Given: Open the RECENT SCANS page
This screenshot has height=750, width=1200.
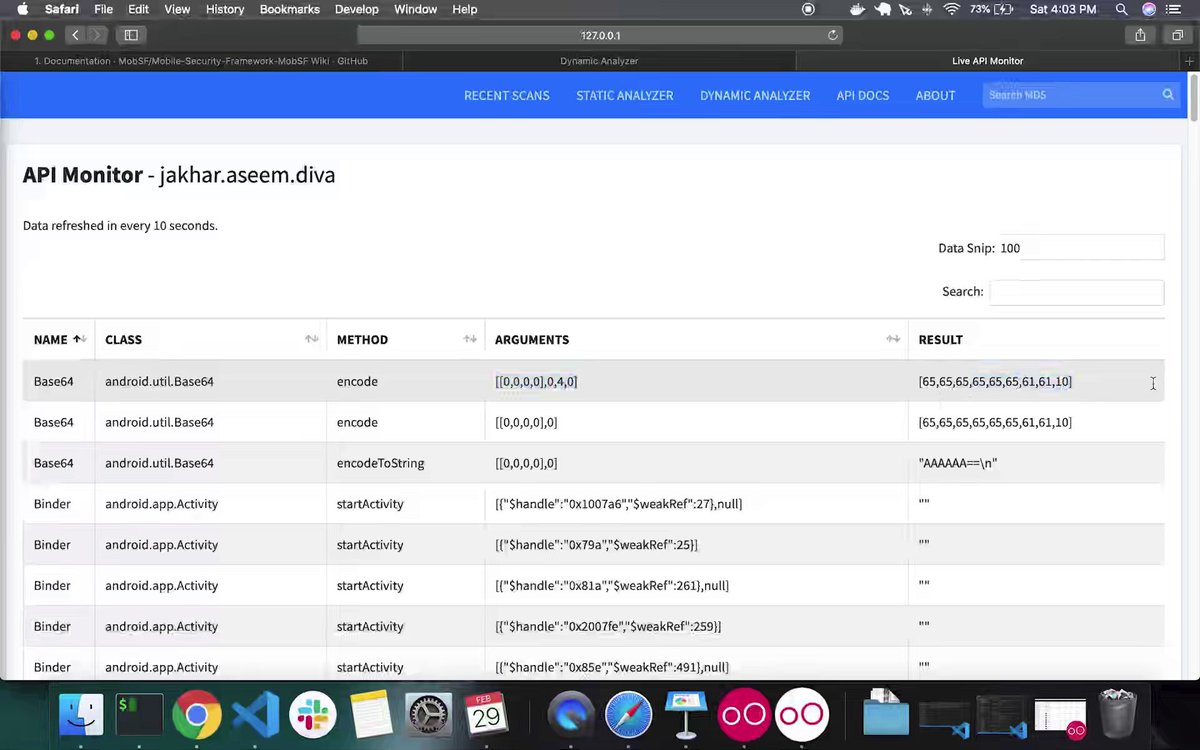Looking at the screenshot, I should coord(506,95).
